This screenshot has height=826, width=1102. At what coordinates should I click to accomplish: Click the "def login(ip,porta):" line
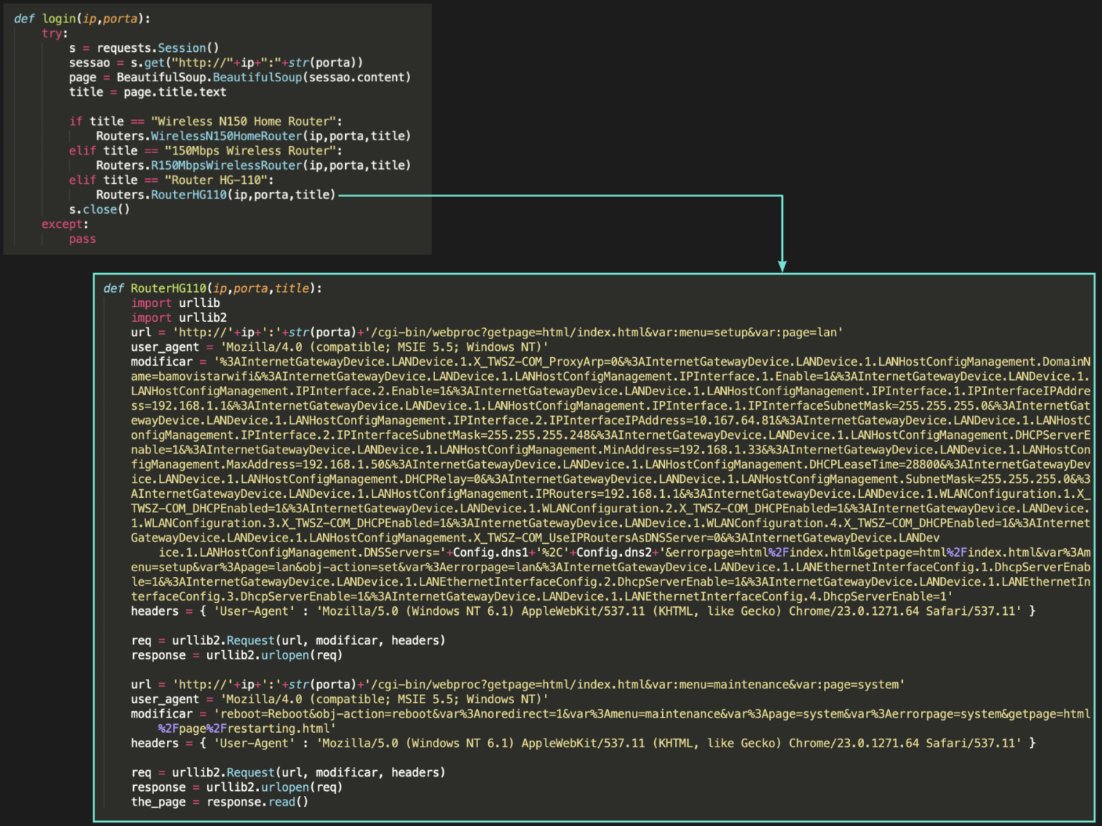(x=82, y=19)
